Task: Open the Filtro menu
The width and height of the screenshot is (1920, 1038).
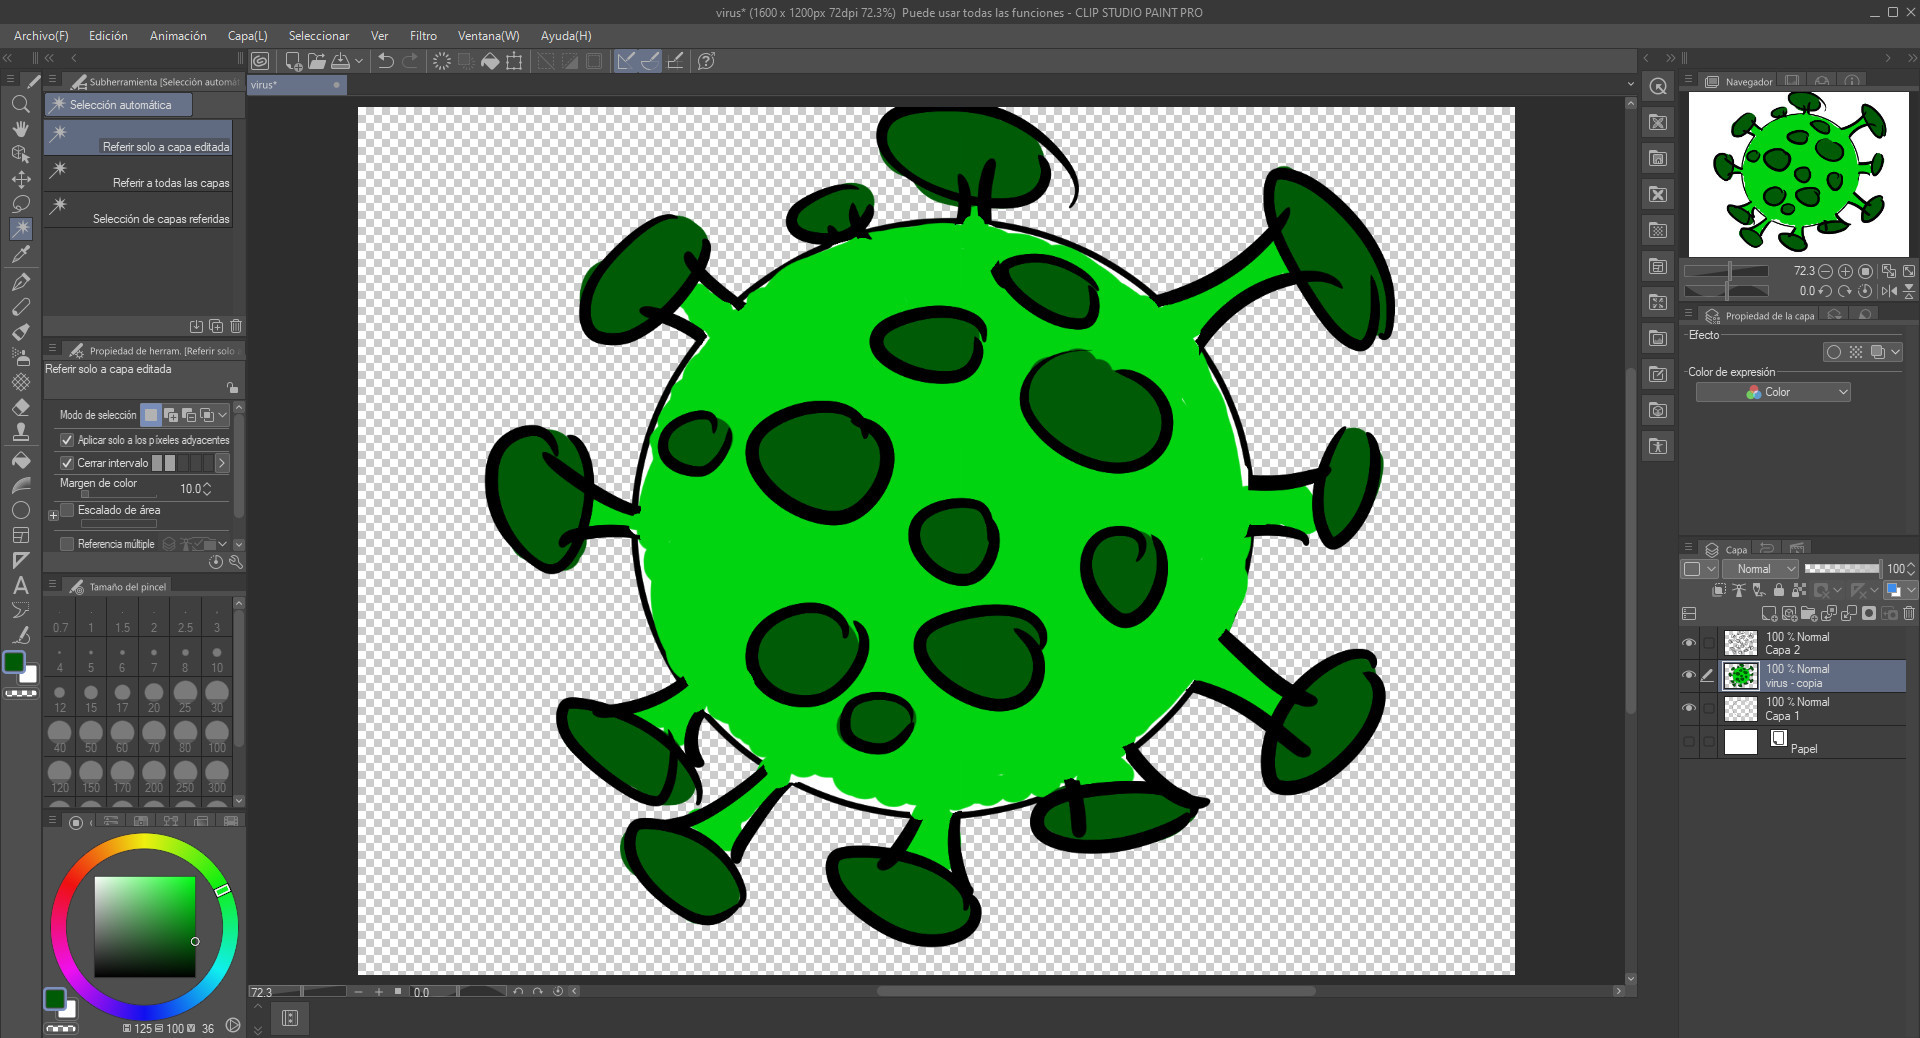Action: [423, 36]
